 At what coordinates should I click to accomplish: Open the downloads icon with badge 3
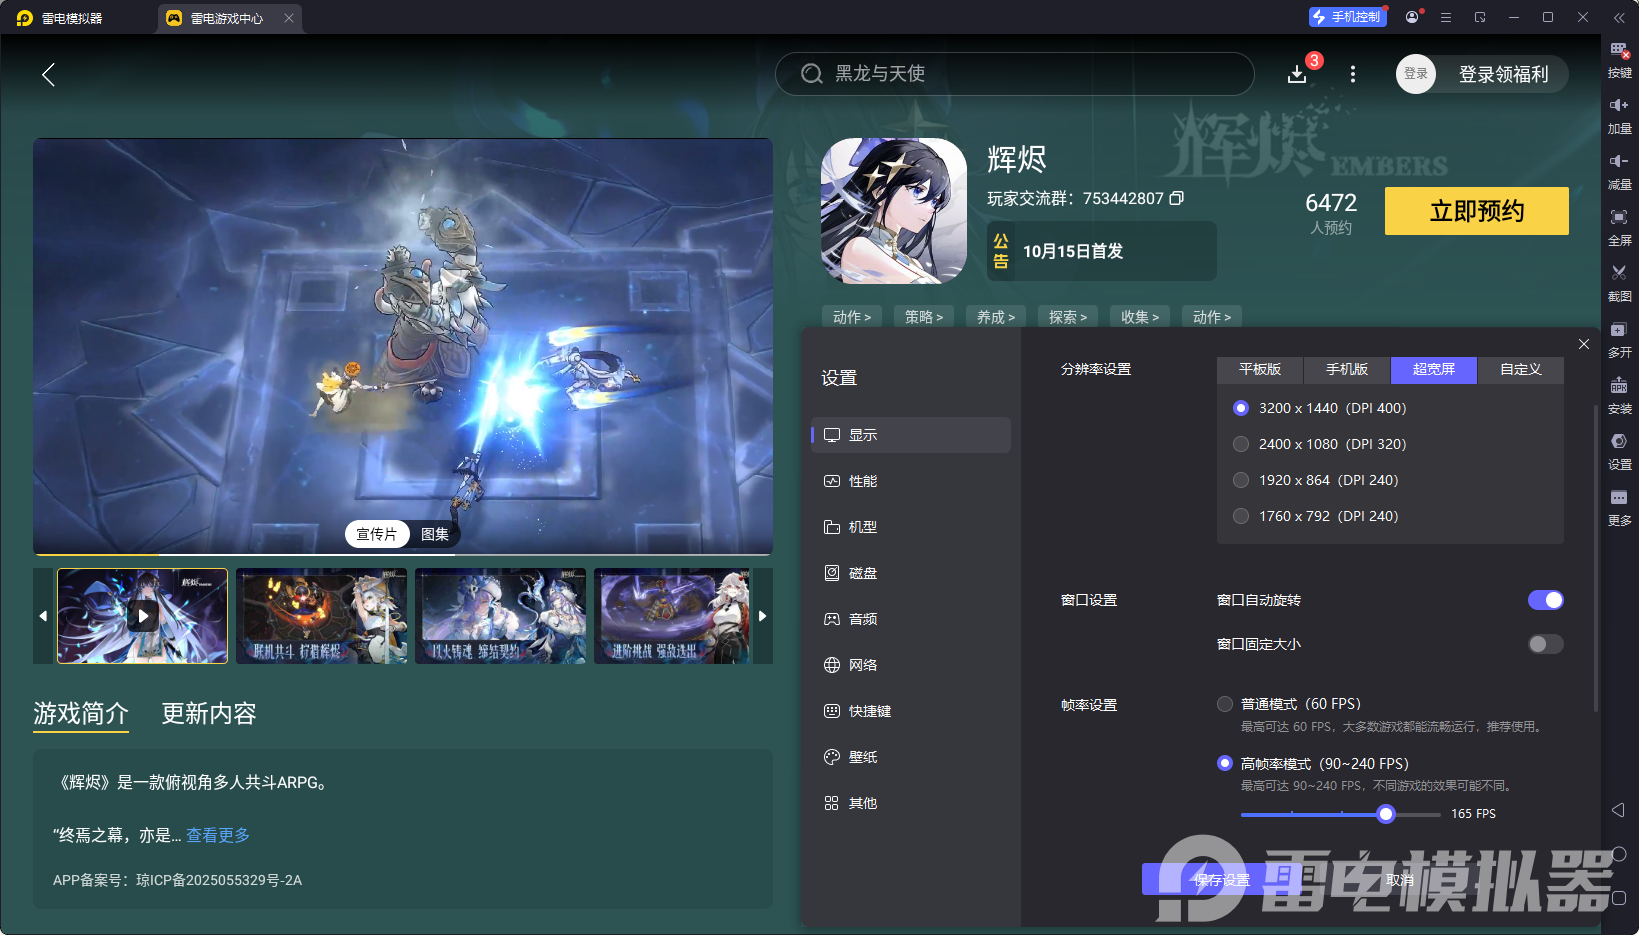(x=1297, y=74)
